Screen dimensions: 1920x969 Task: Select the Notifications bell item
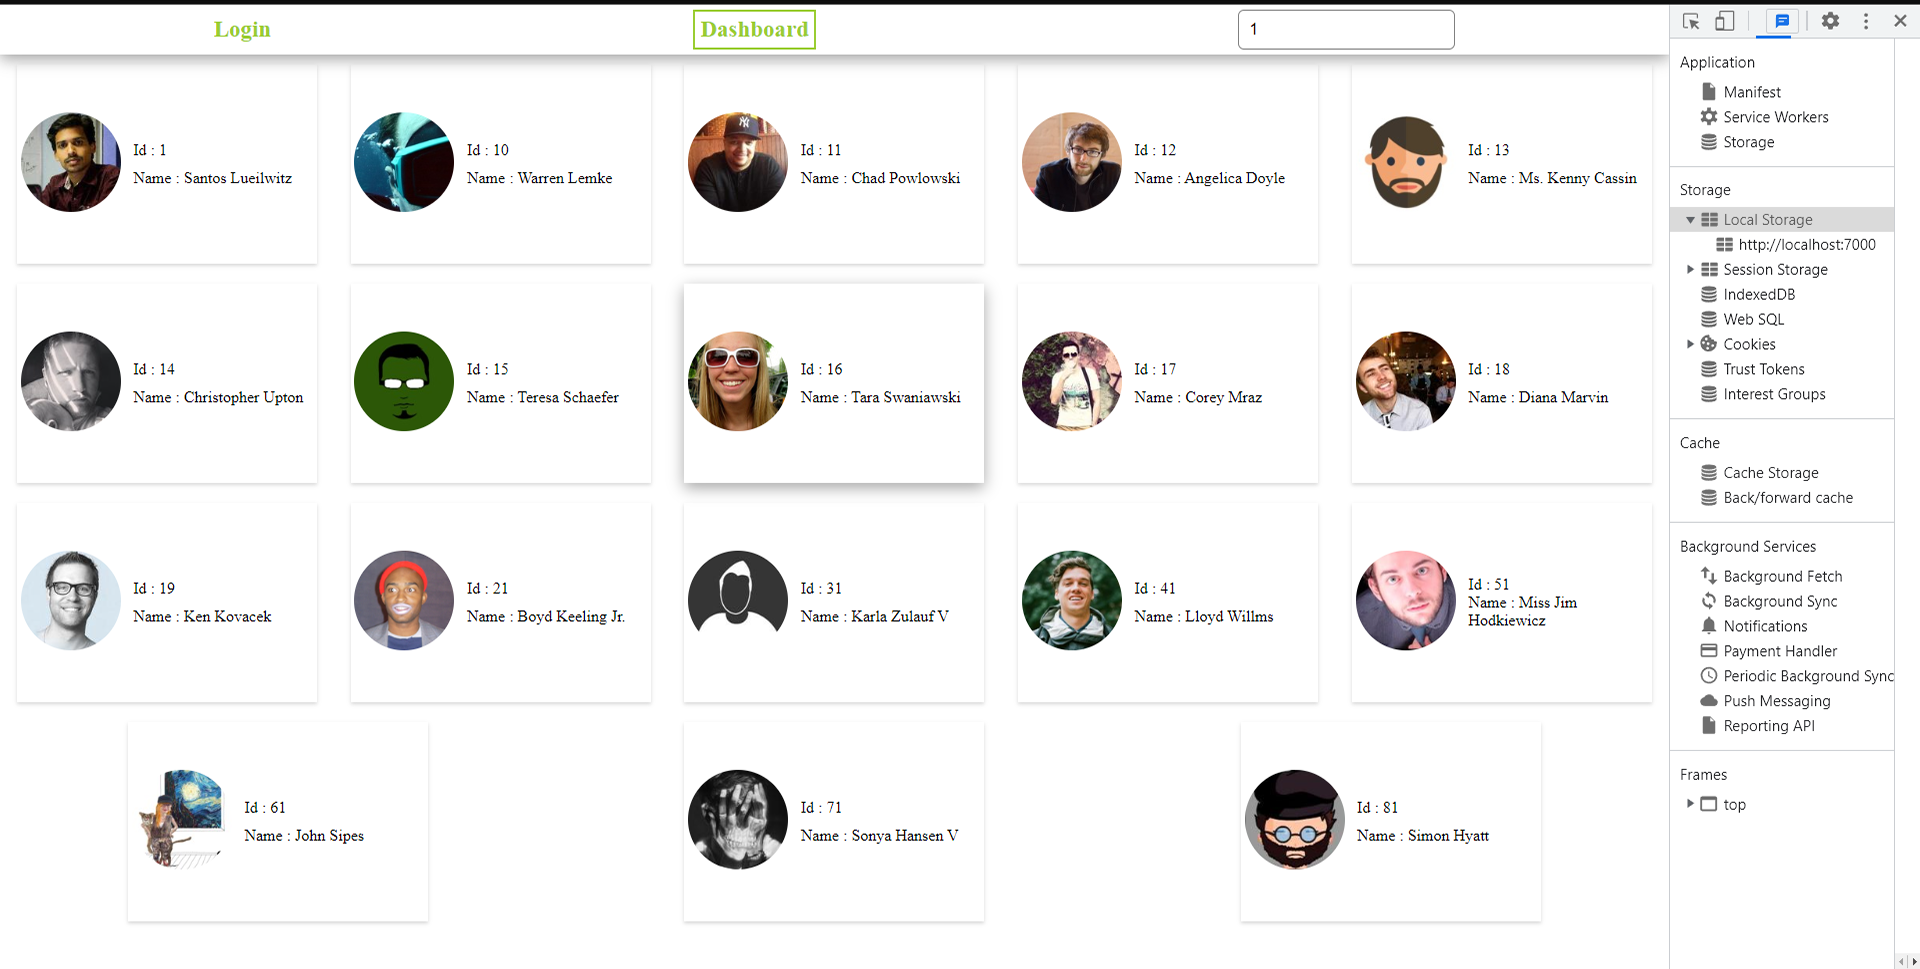(x=1765, y=626)
